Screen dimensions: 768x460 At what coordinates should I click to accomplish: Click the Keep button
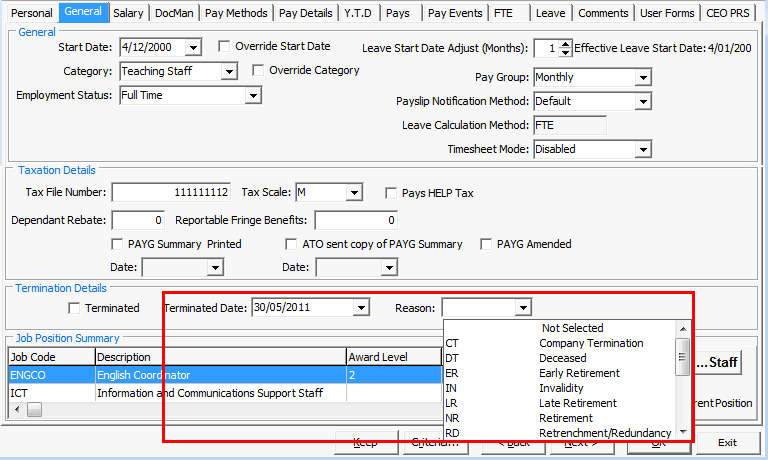(366, 443)
